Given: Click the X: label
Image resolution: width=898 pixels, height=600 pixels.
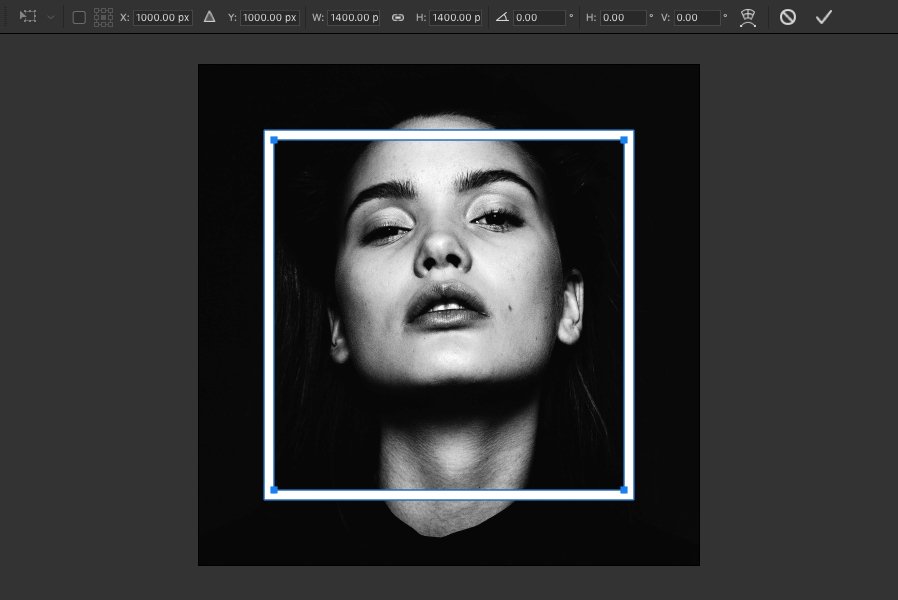Looking at the screenshot, I should pos(124,18).
